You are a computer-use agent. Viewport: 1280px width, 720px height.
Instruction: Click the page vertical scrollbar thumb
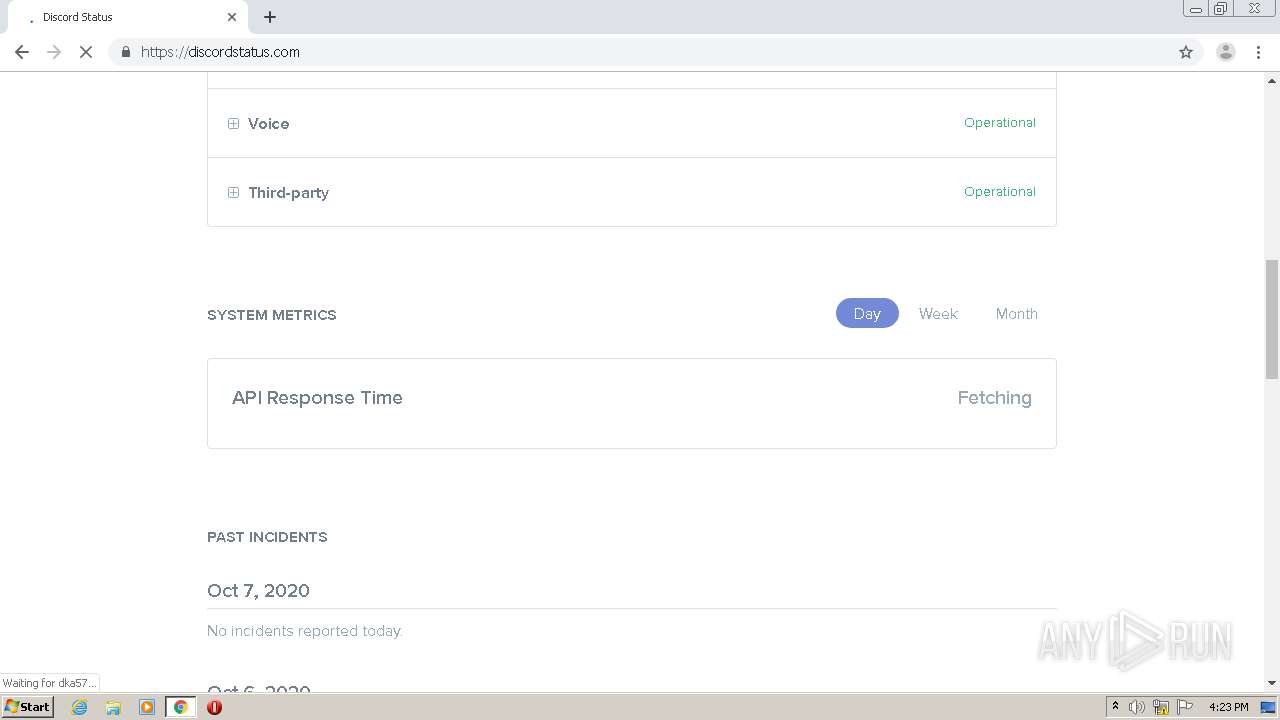coord(1271,319)
